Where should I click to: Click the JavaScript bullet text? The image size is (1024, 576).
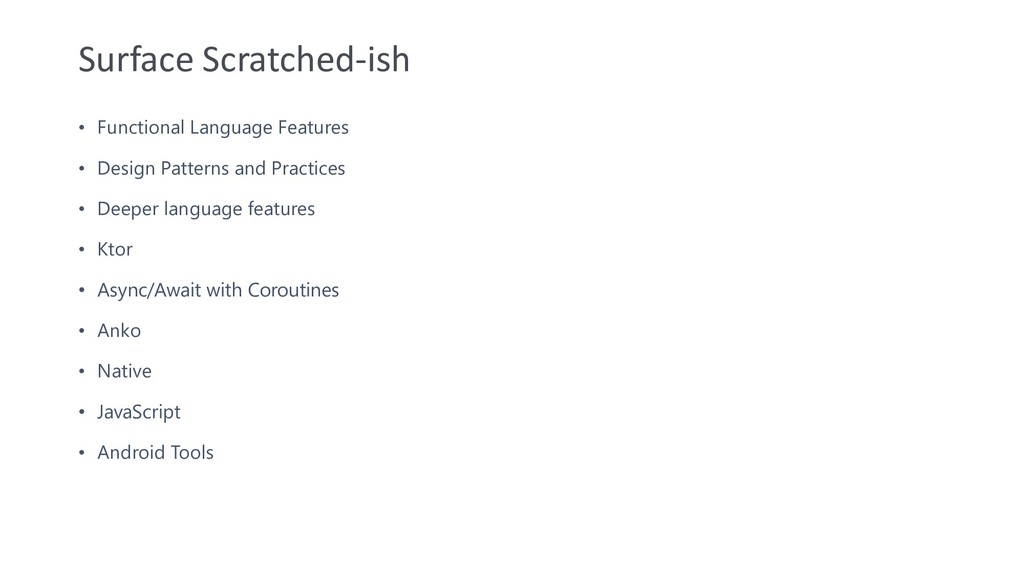click(138, 412)
